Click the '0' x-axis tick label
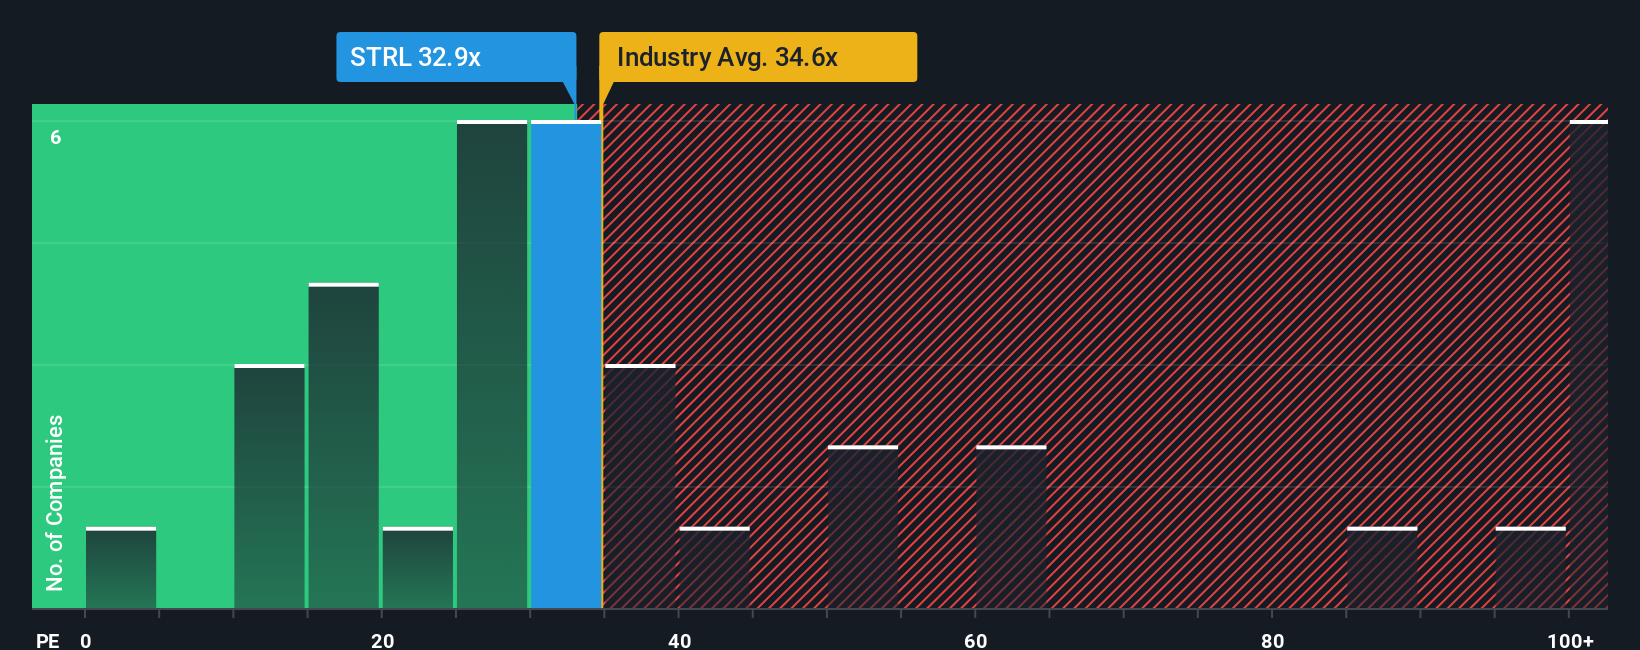The height and width of the screenshot is (650, 1640). point(86,641)
